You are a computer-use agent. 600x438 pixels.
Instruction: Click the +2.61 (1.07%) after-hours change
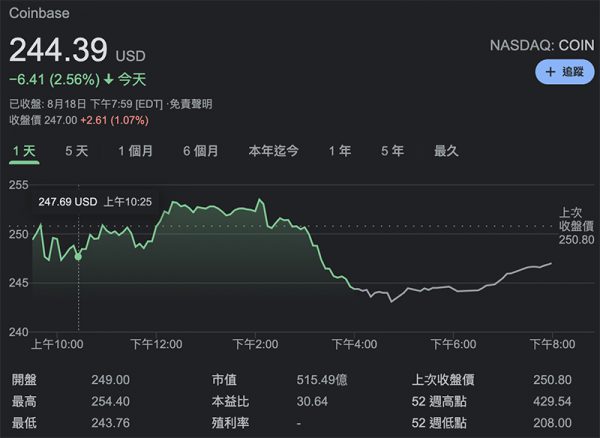click(x=114, y=120)
